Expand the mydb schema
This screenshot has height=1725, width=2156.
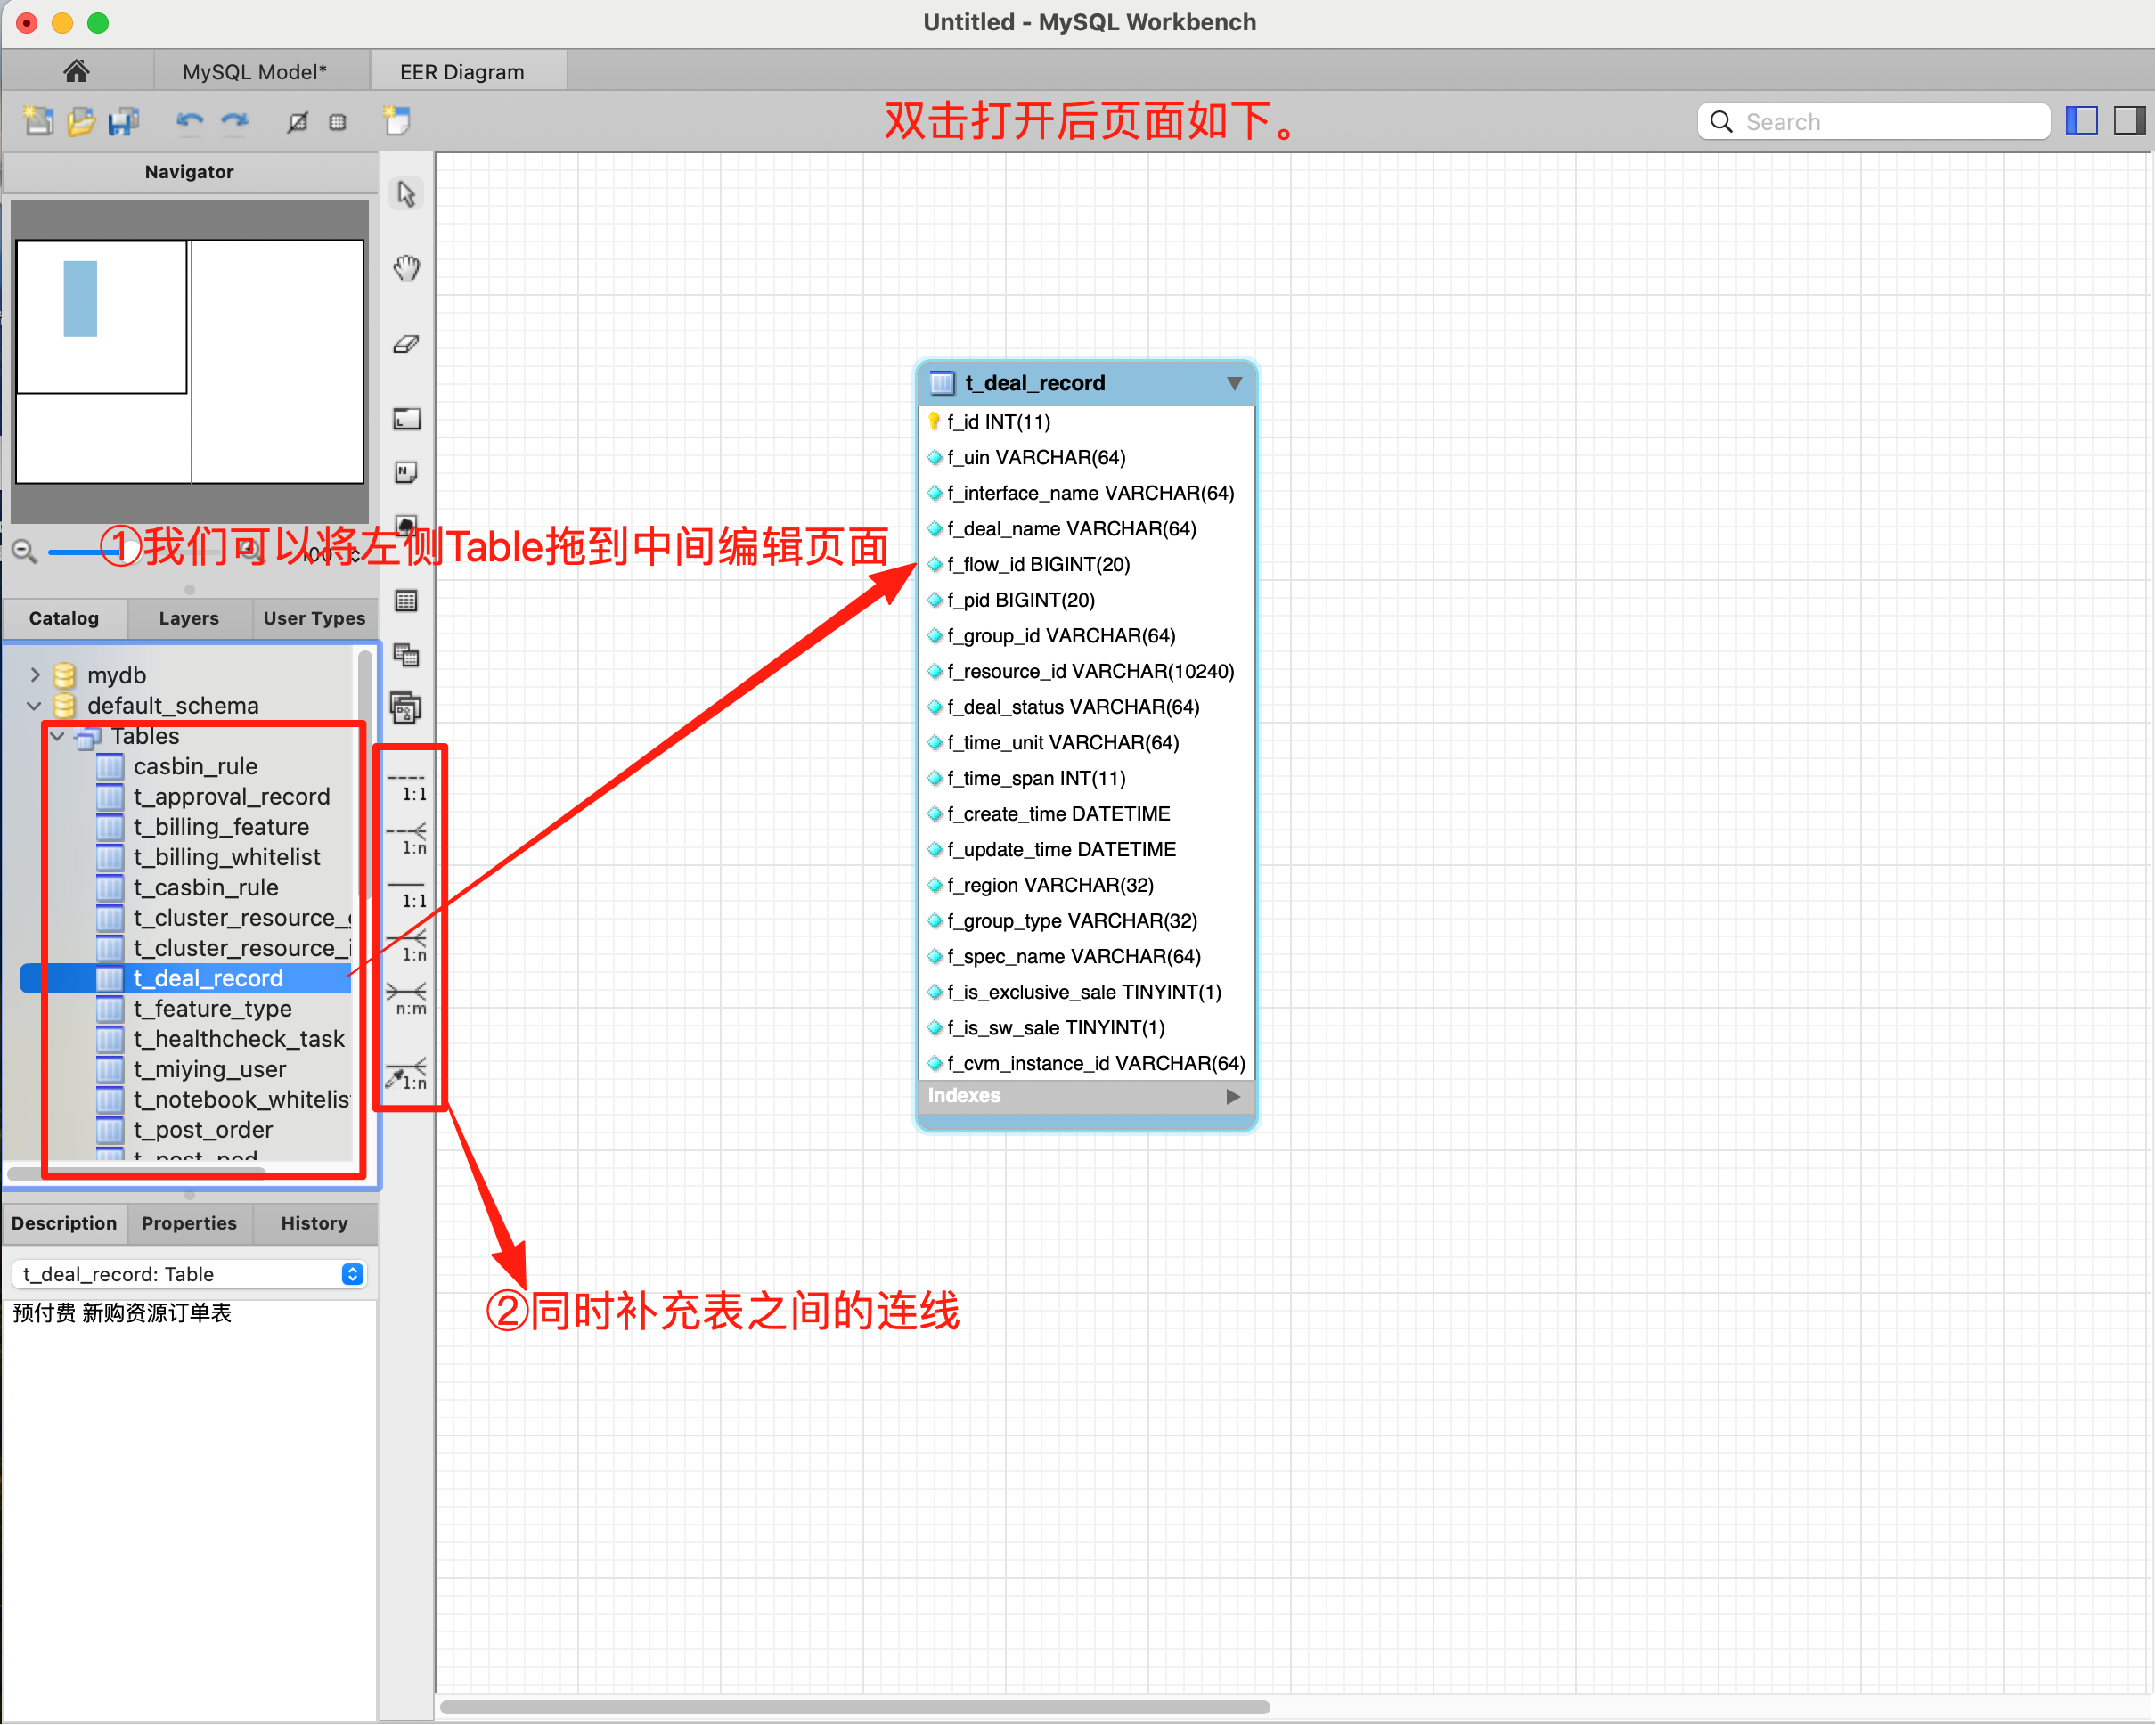[x=35, y=675]
